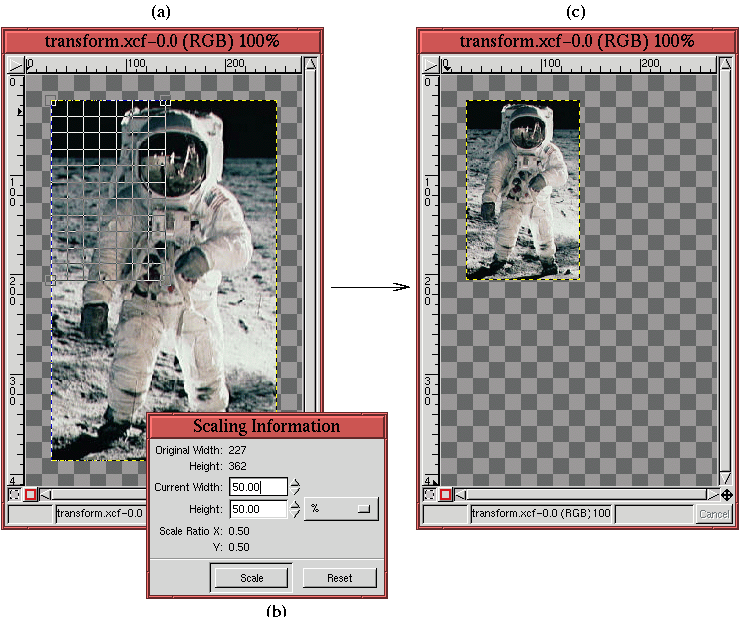Click the navigation cross icon in right window
Viewport: 739px width, 617px height.
point(726,494)
